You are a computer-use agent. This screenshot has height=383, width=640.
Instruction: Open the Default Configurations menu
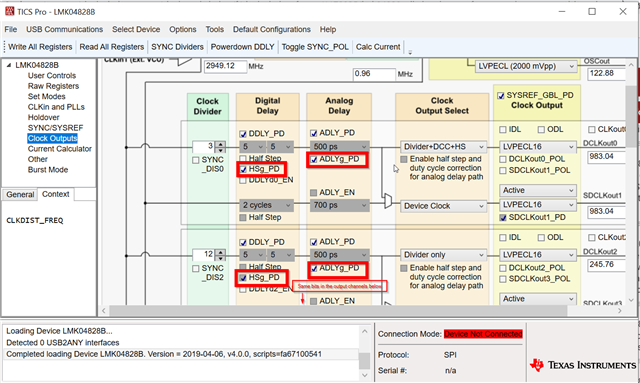click(271, 29)
